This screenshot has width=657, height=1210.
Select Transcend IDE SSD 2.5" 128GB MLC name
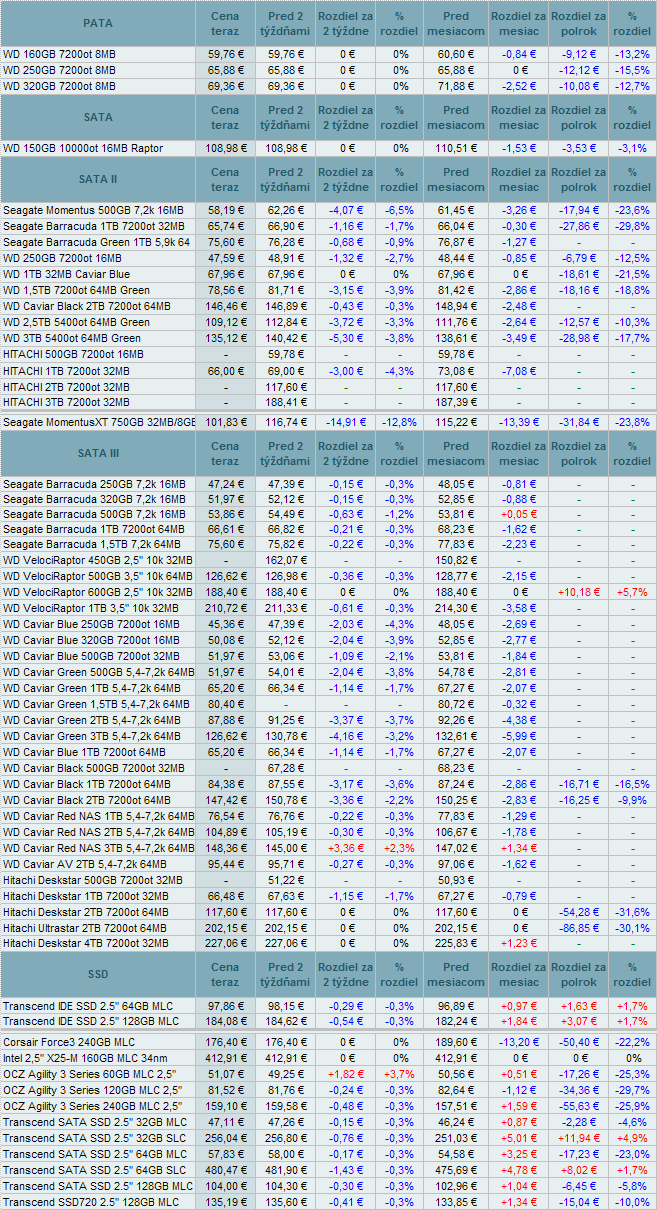(x=91, y=1020)
